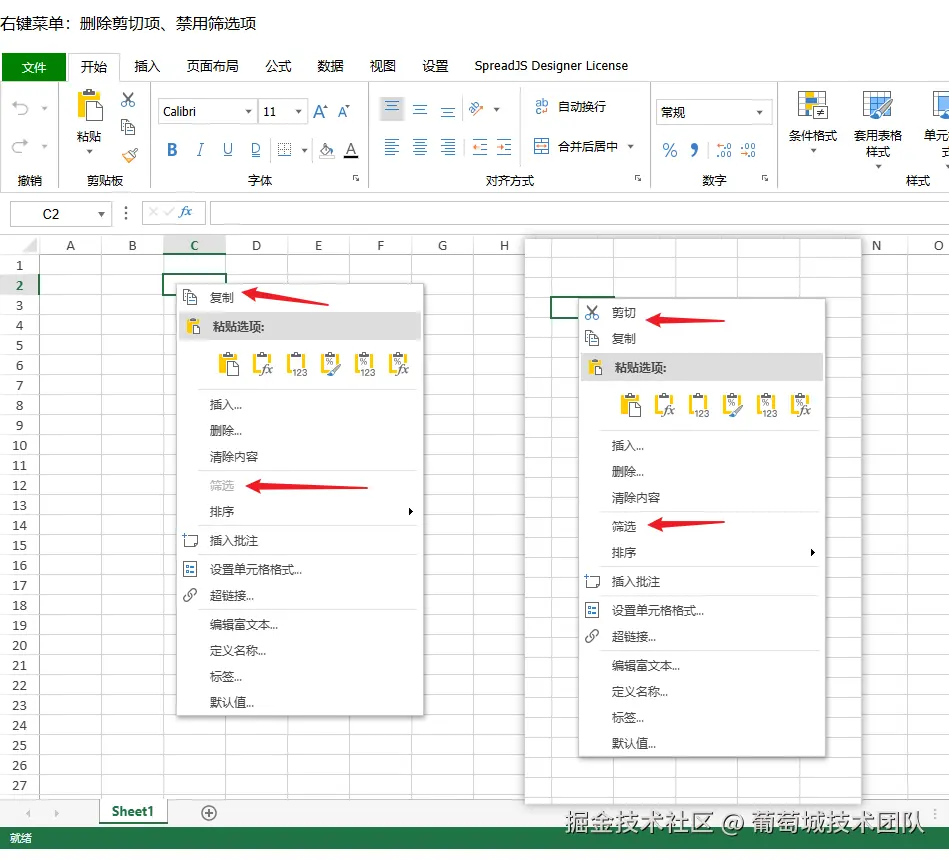Viewport: 949px width, 860px height.
Task: Open the merge and center dropdown arrow
Action: (631, 146)
